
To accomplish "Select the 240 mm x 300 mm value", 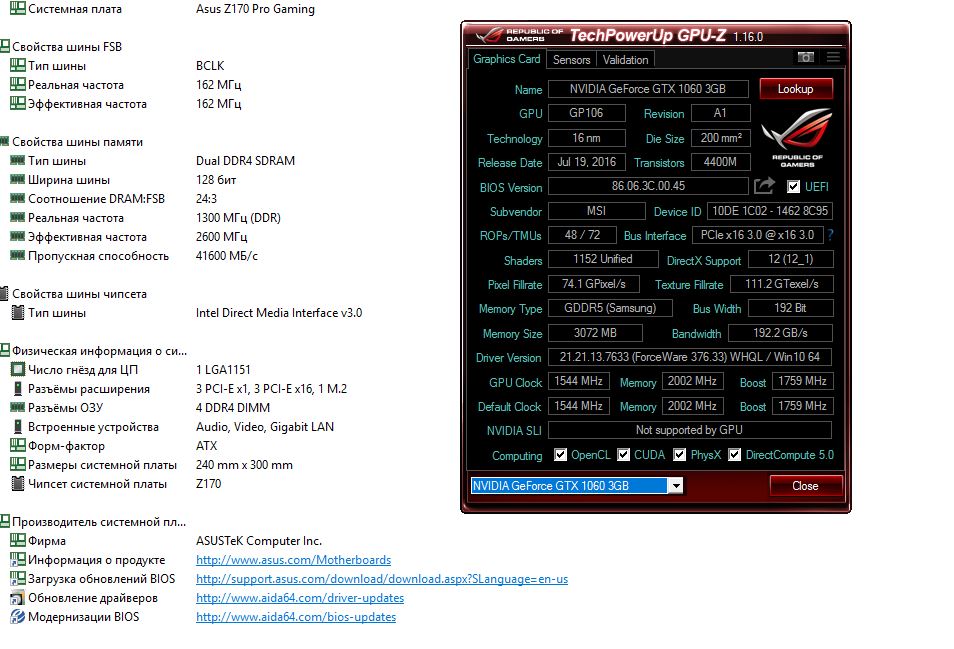I will click(x=244, y=465).
